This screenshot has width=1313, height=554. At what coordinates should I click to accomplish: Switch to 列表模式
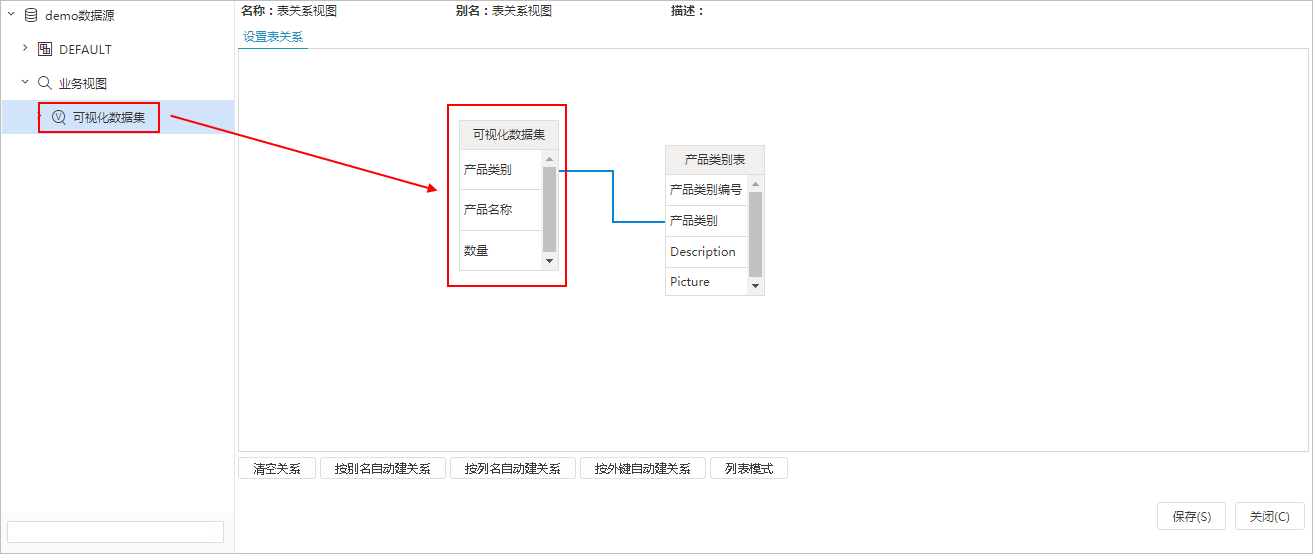click(749, 468)
